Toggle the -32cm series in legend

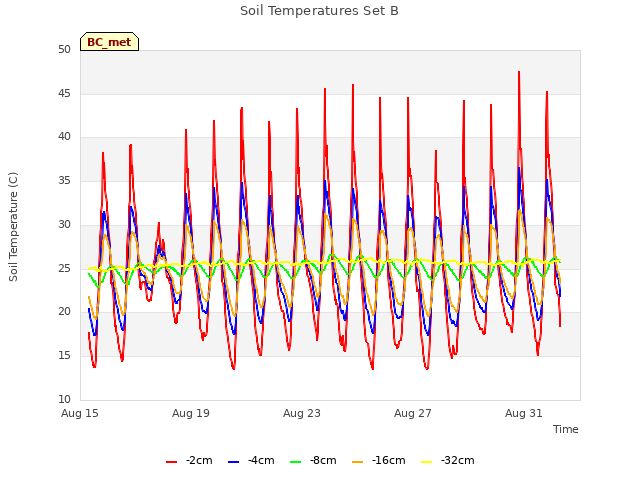click(x=448, y=461)
